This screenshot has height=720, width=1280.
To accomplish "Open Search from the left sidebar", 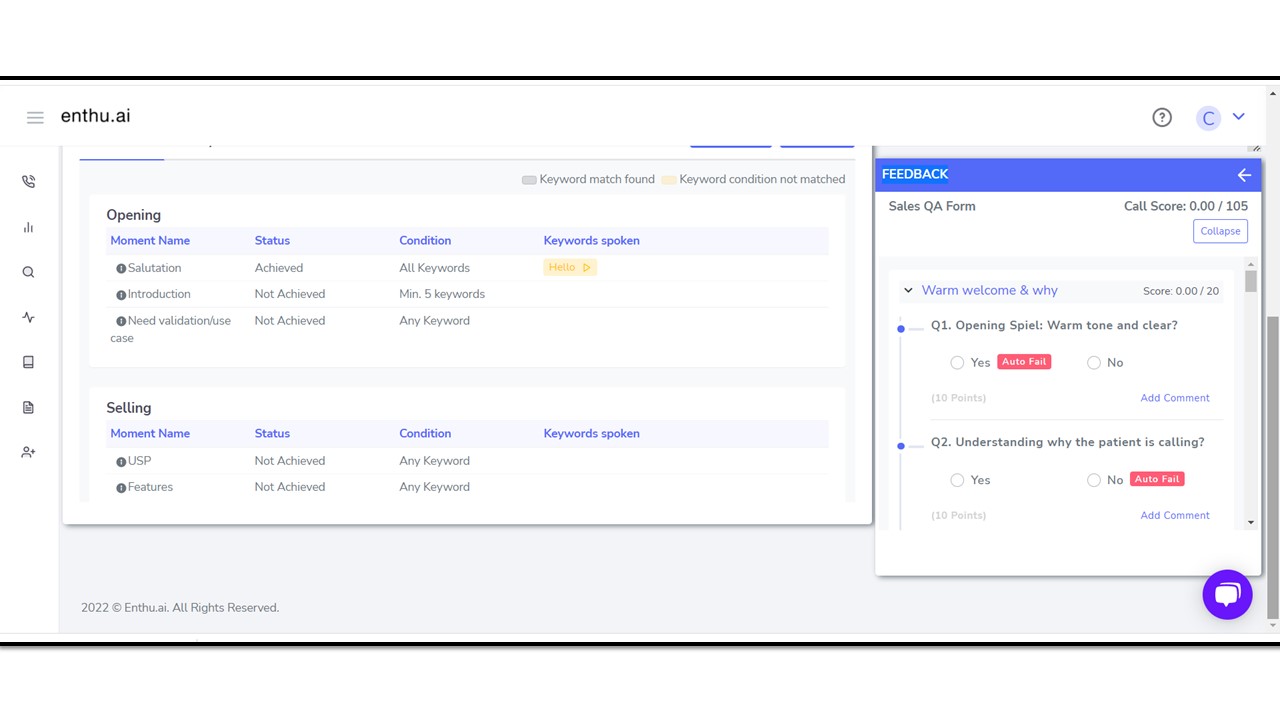I will [27, 271].
